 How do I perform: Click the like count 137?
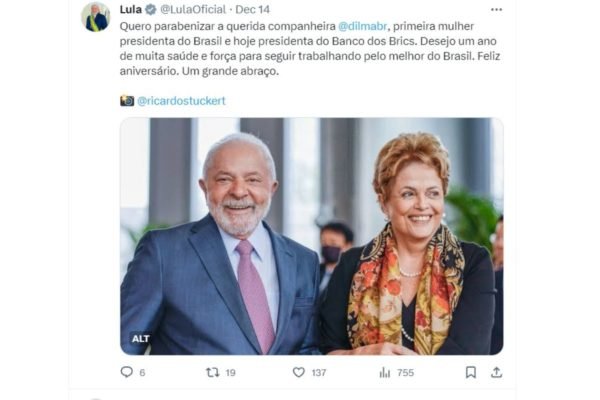pos(319,372)
